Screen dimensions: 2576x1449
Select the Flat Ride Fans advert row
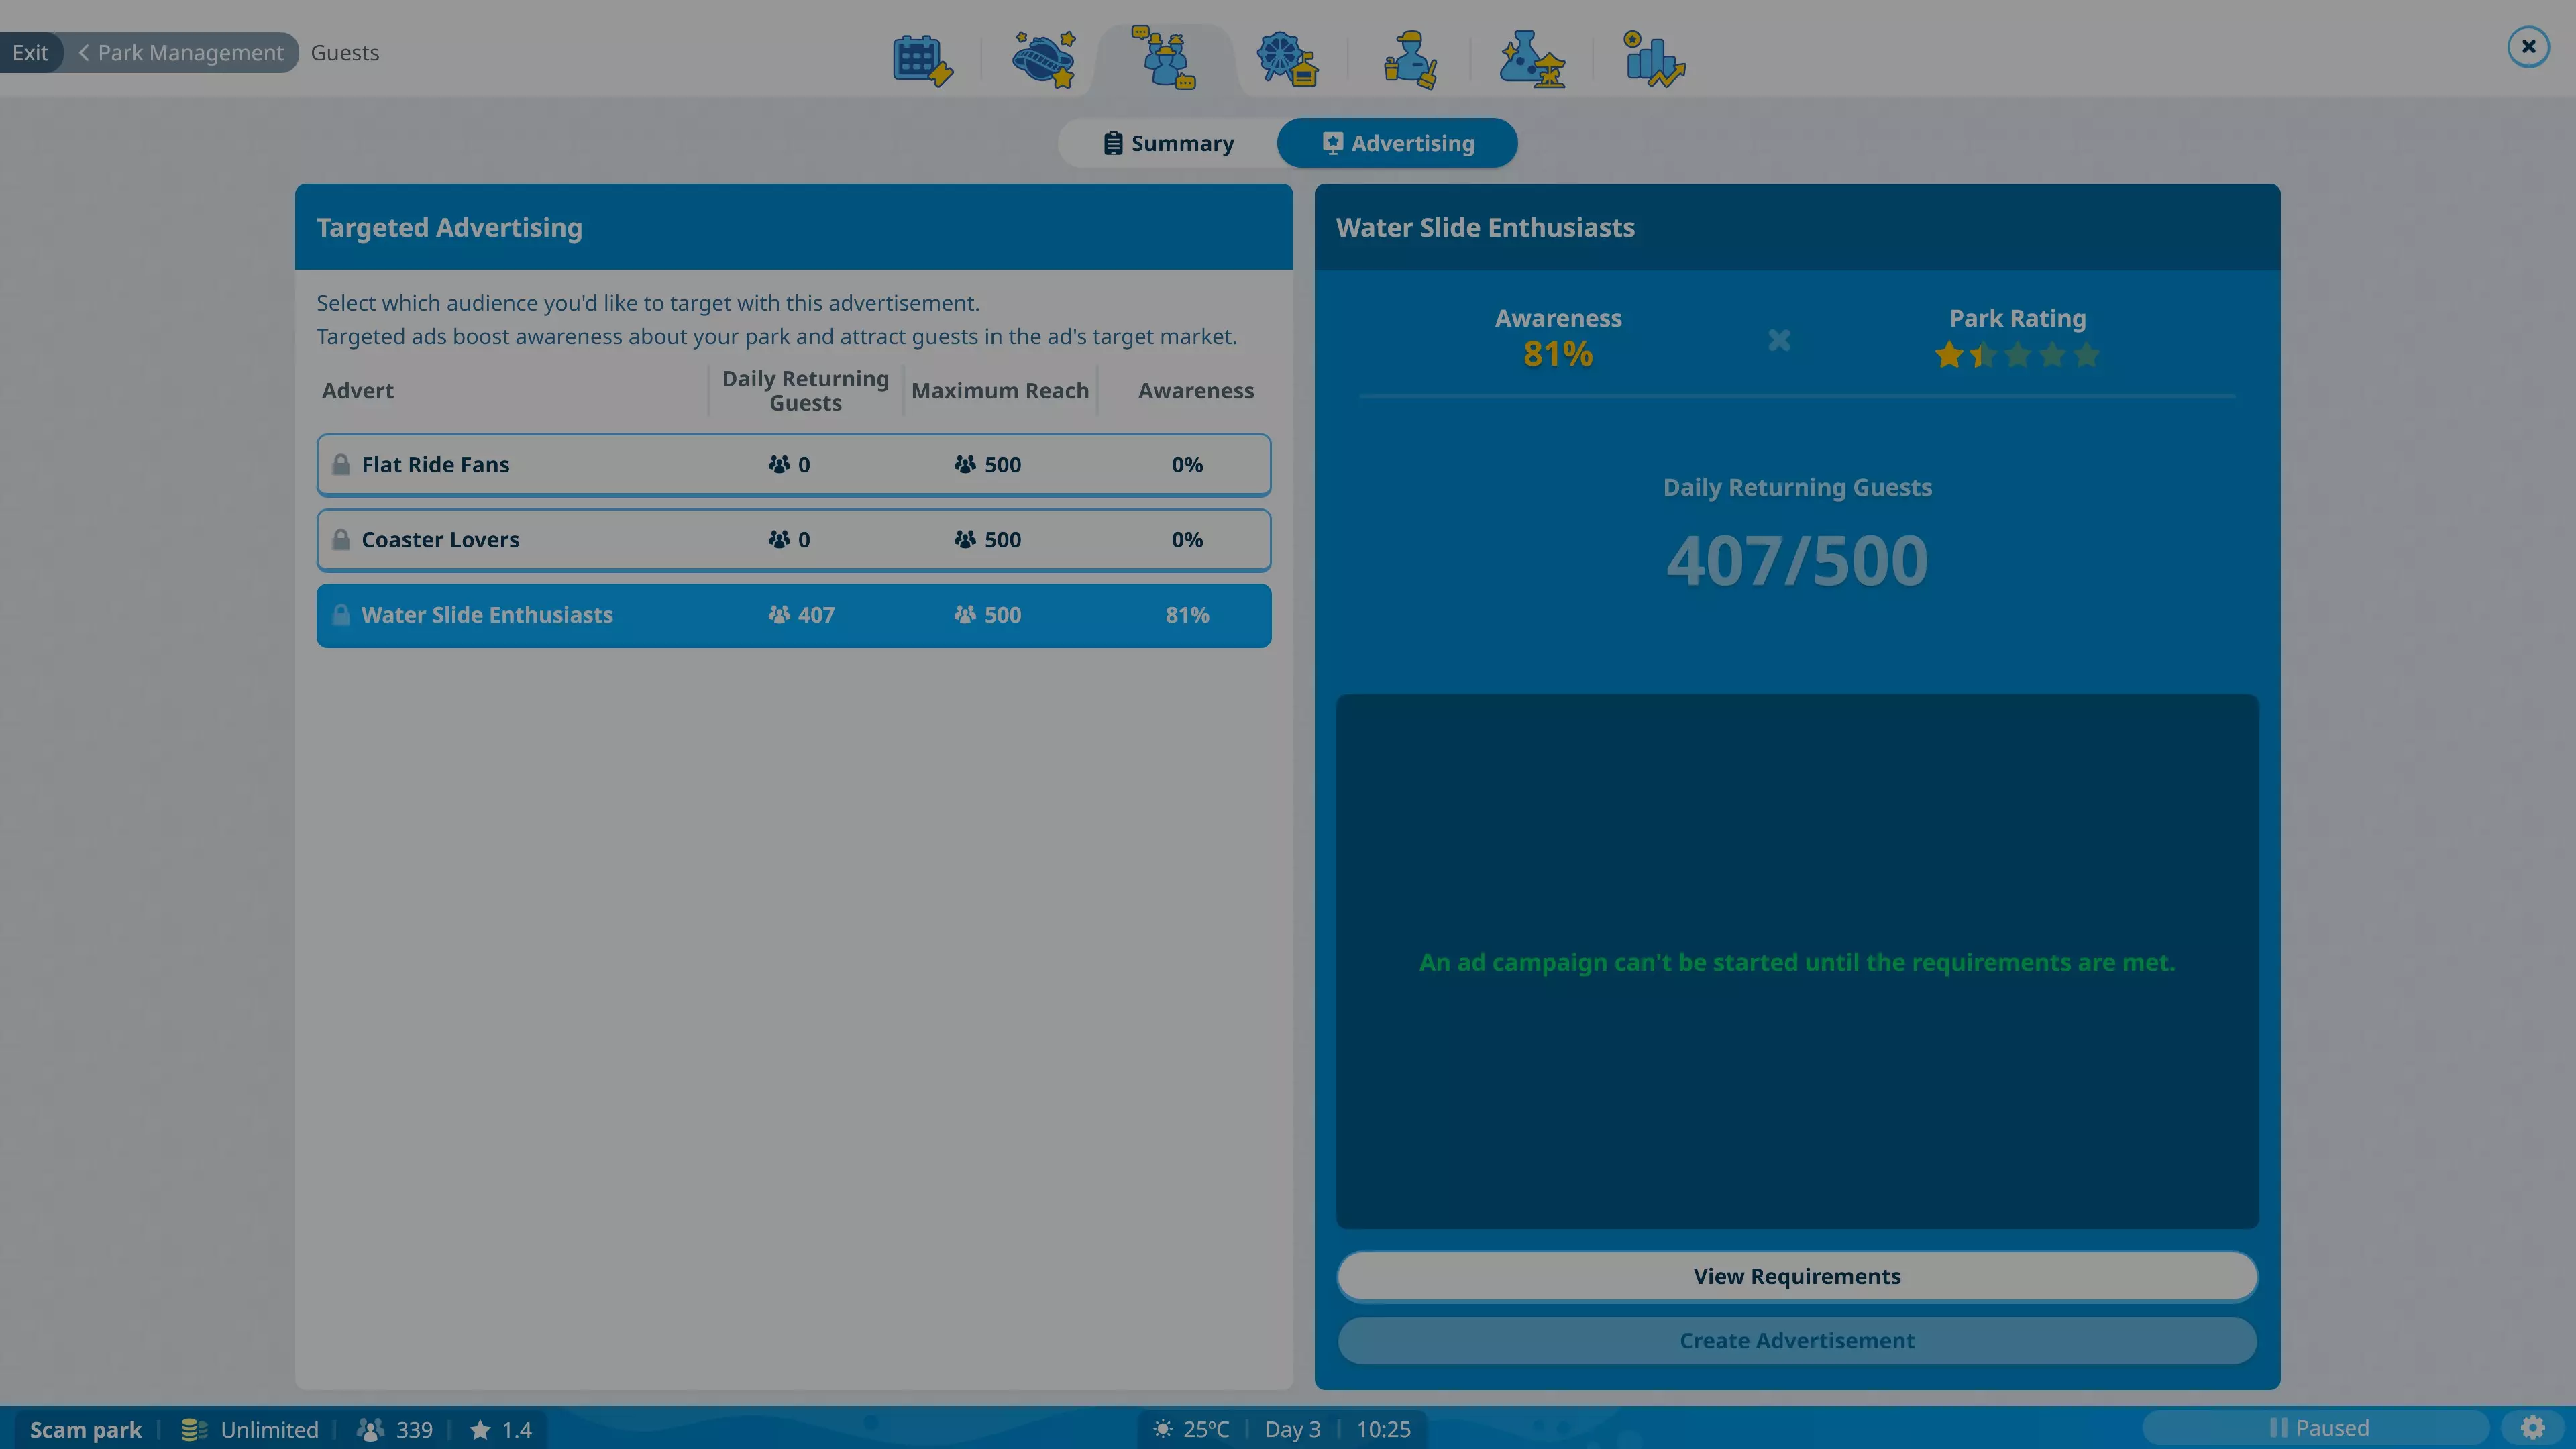tap(793, 465)
